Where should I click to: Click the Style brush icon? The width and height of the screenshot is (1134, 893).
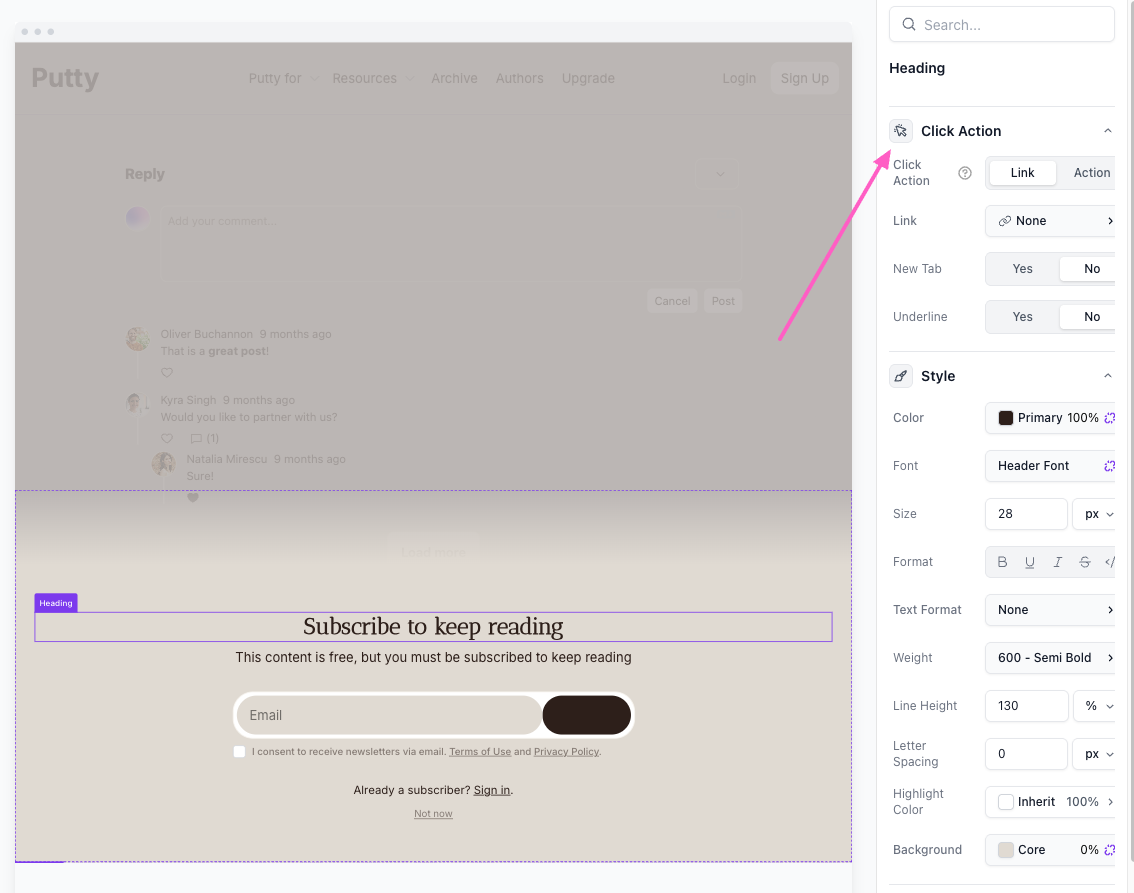901,376
